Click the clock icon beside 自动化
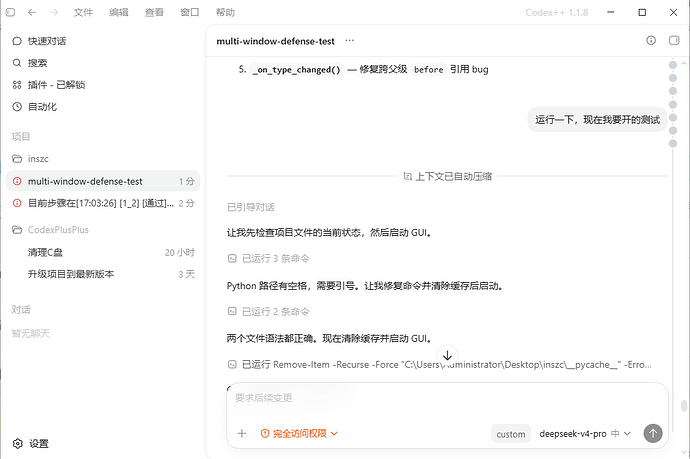Image resolution: width=690 pixels, height=459 pixels. (17, 106)
